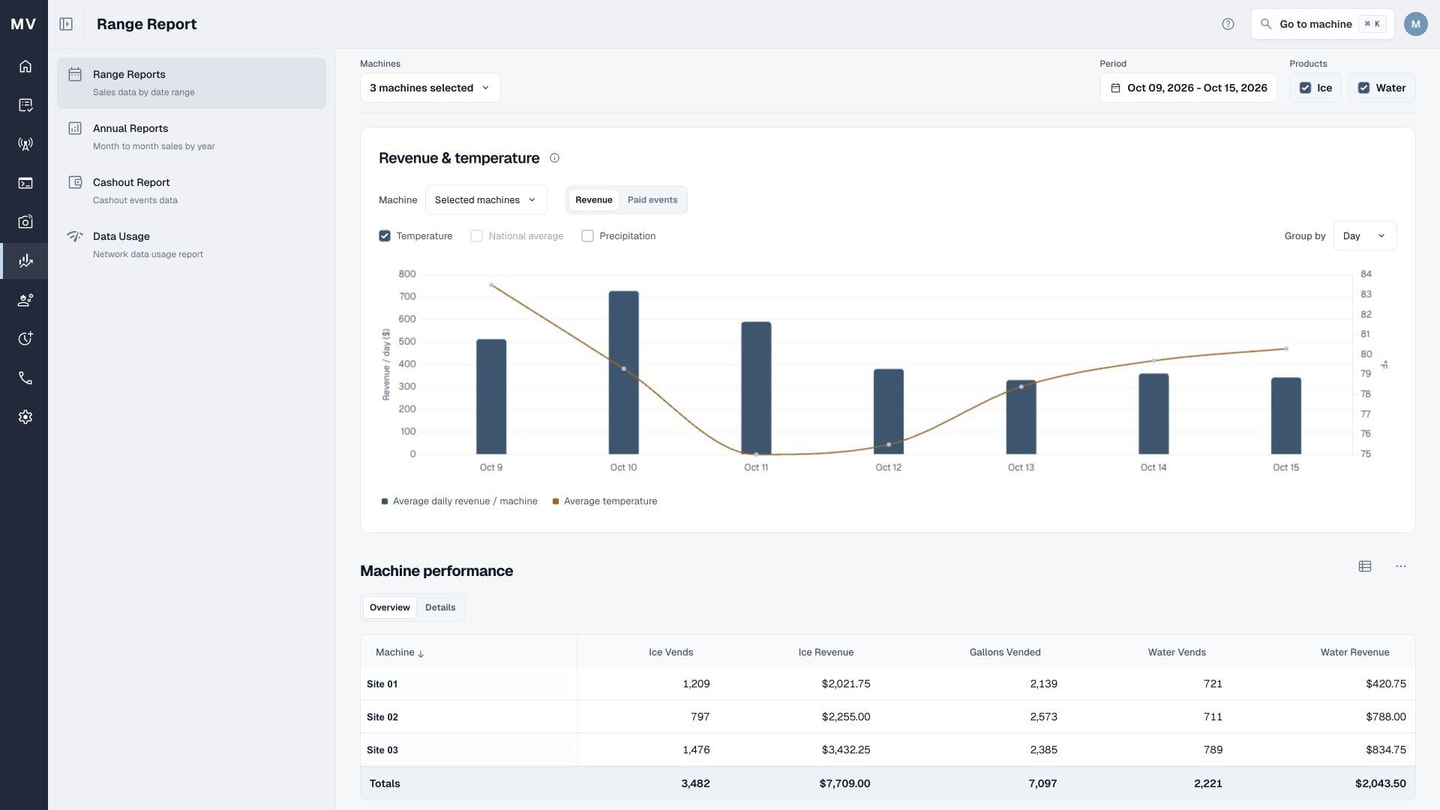
Task: Click the Go to machine search box
Action: tap(1322, 24)
